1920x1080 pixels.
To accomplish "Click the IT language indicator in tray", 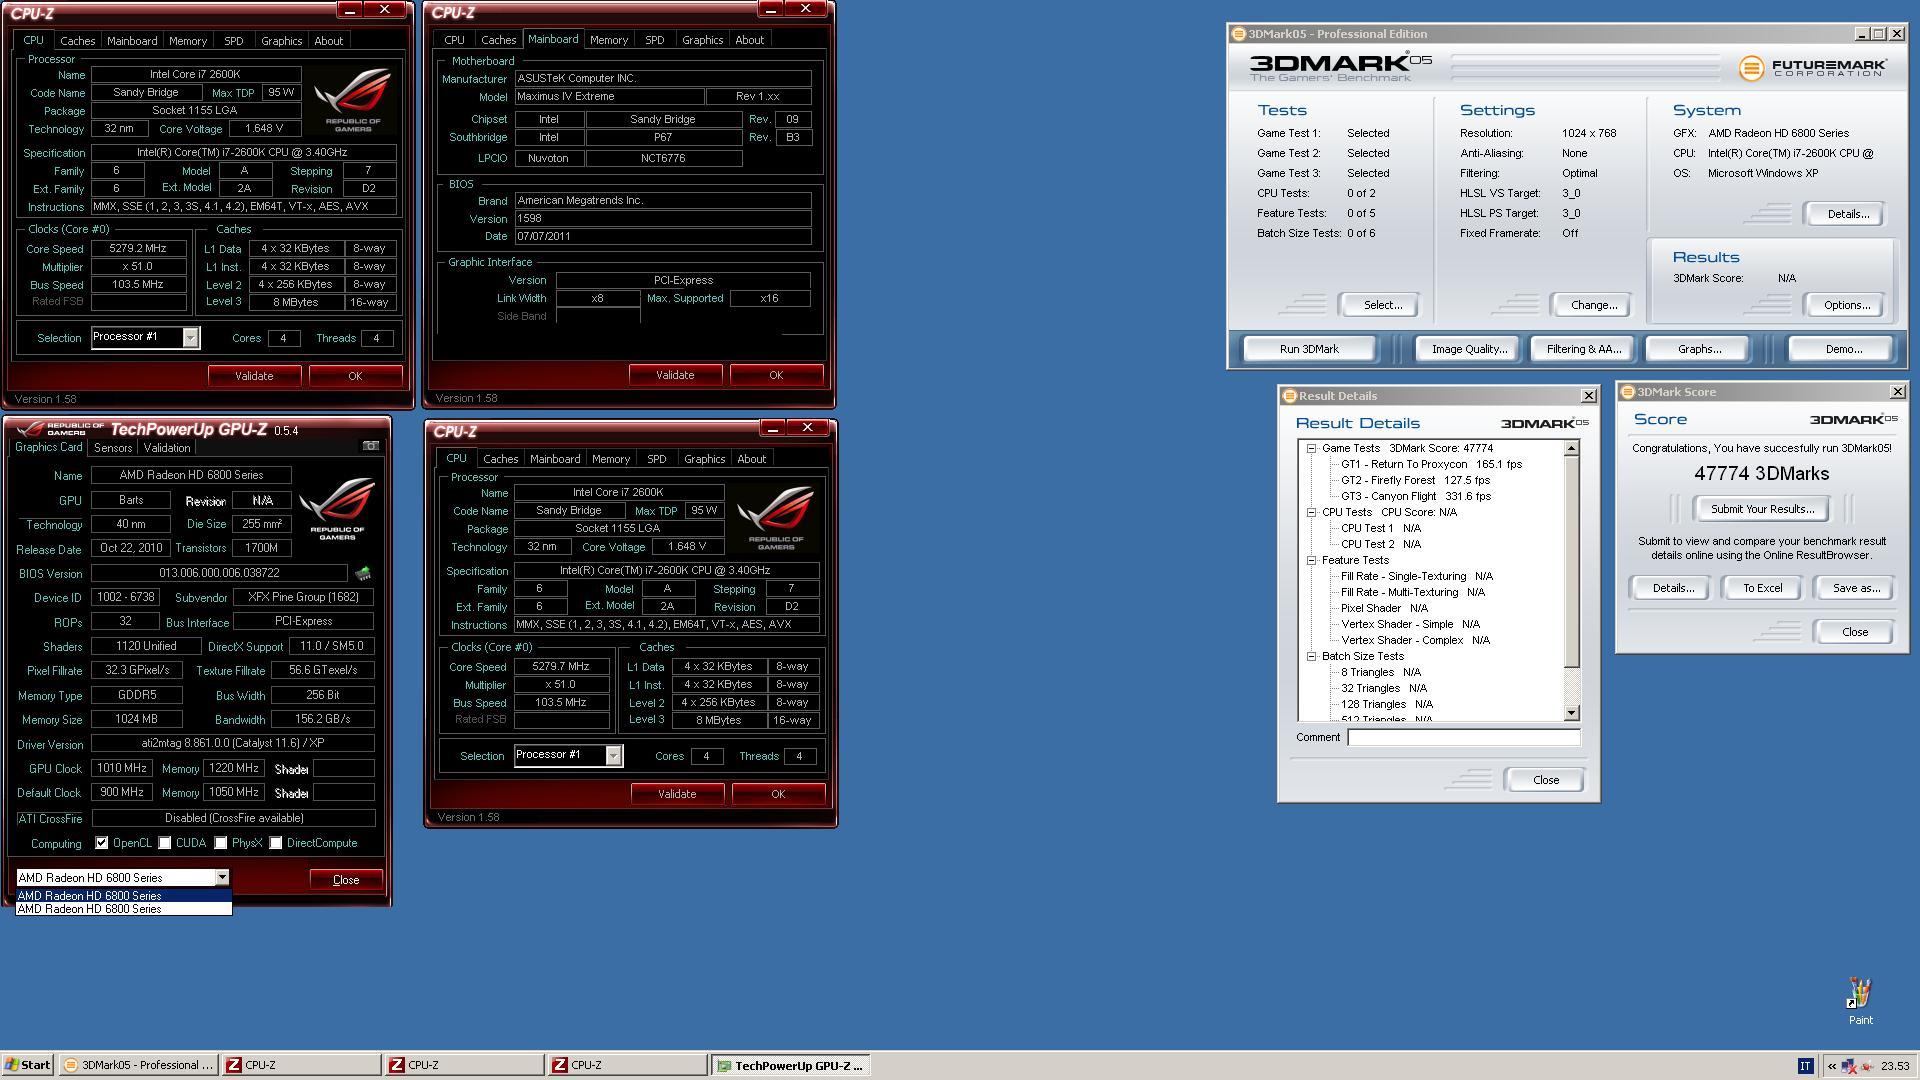I will tap(1805, 1066).
